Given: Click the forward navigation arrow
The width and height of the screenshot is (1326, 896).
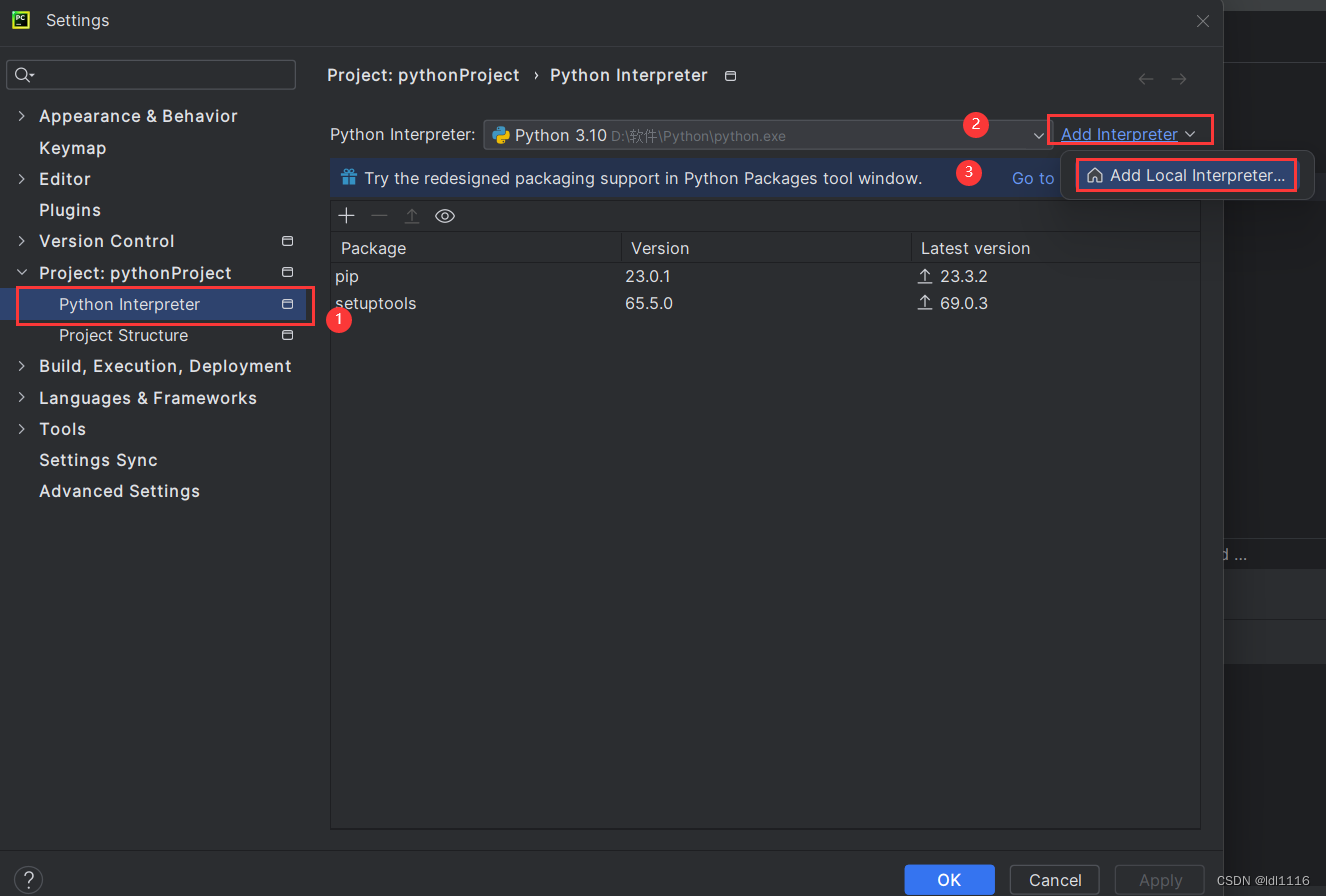Looking at the screenshot, I should pyautogui.click(x=1179, y=79).
